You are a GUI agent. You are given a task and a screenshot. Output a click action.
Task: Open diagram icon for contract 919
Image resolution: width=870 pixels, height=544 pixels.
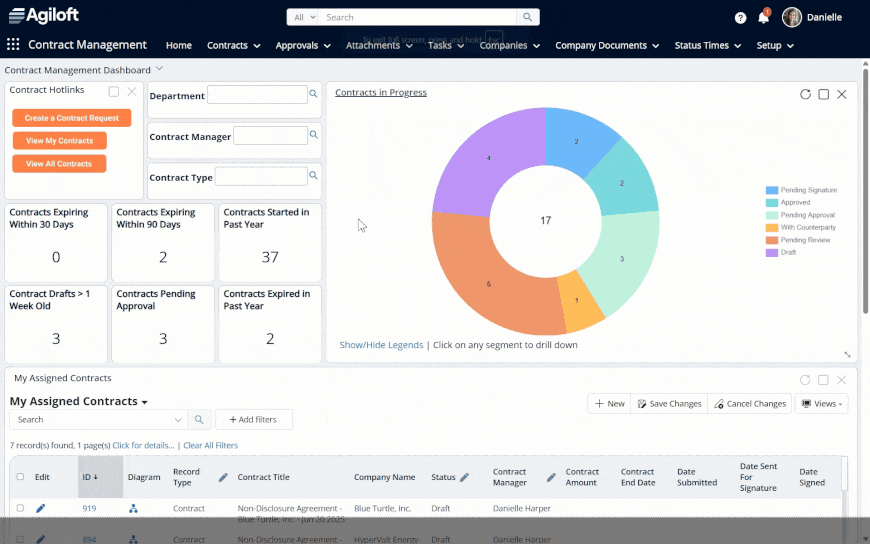pyautogui.click(x=133, y=508)
